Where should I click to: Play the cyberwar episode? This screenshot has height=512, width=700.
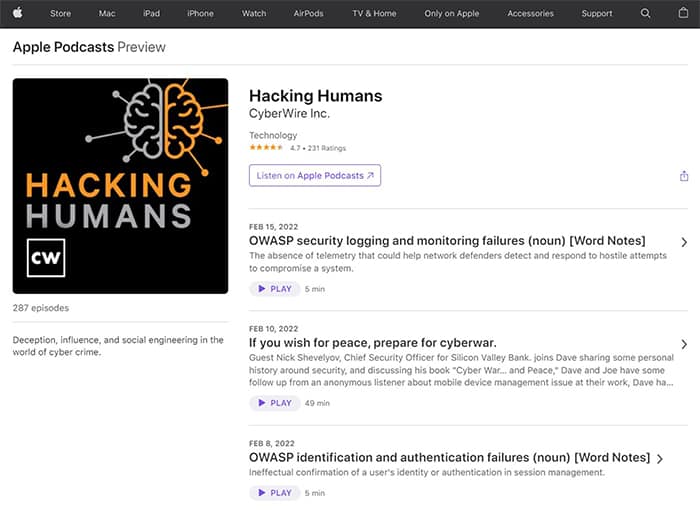(x=275, y=403)
